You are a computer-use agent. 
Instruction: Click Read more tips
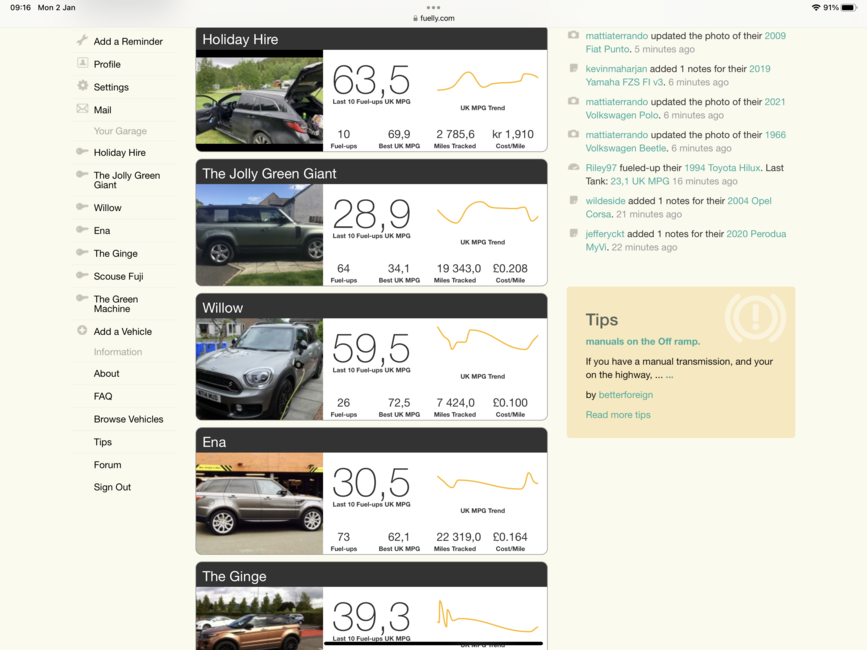click(x=618, y=415)
